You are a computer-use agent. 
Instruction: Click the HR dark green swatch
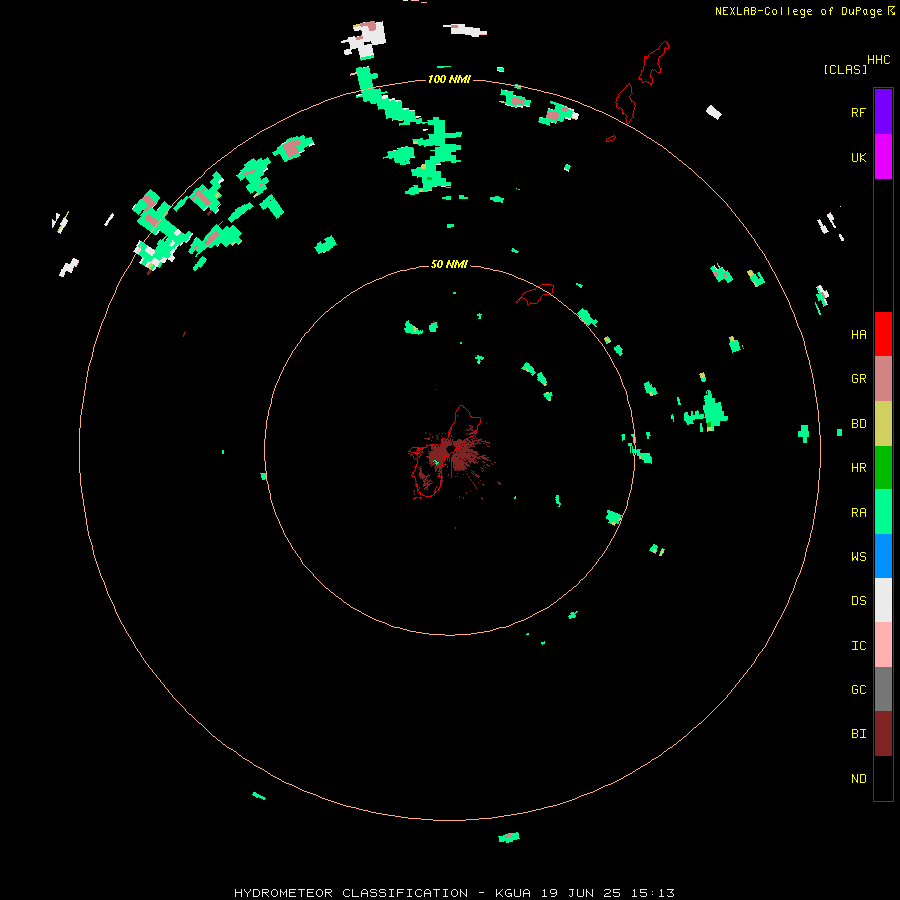coord(883,468)
